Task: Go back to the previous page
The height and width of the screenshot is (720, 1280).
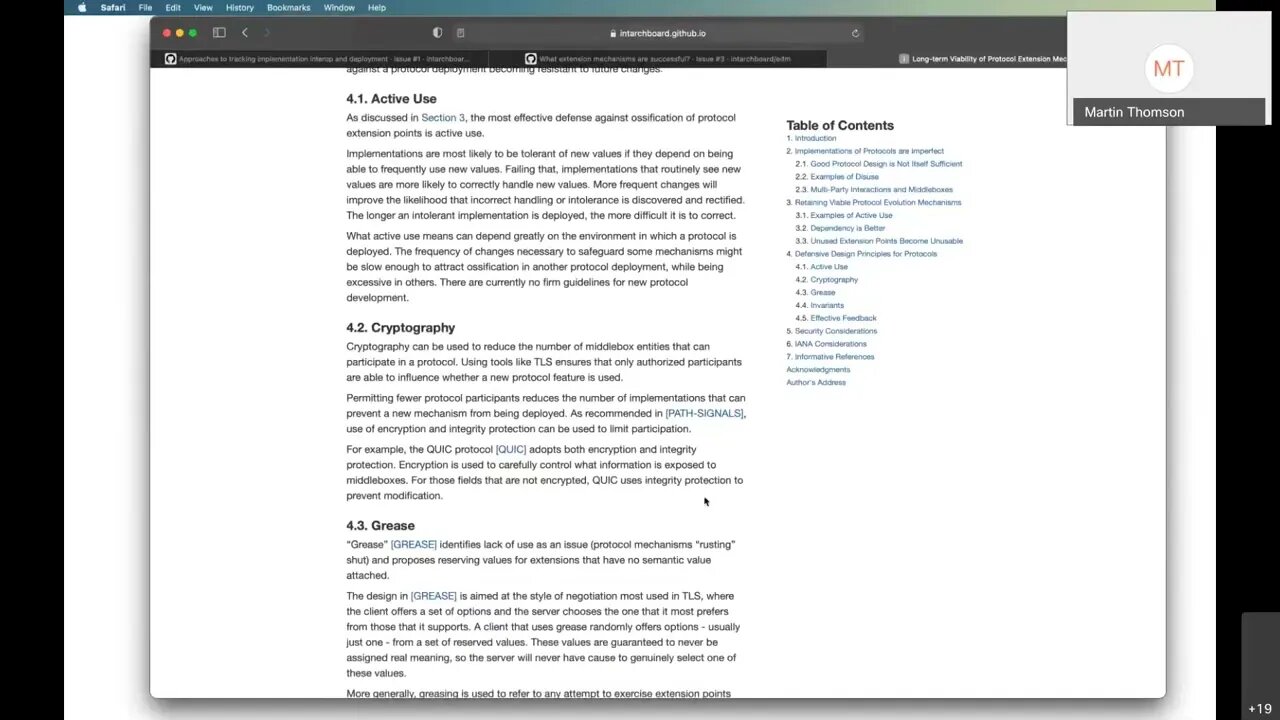Action: [245, 33]
